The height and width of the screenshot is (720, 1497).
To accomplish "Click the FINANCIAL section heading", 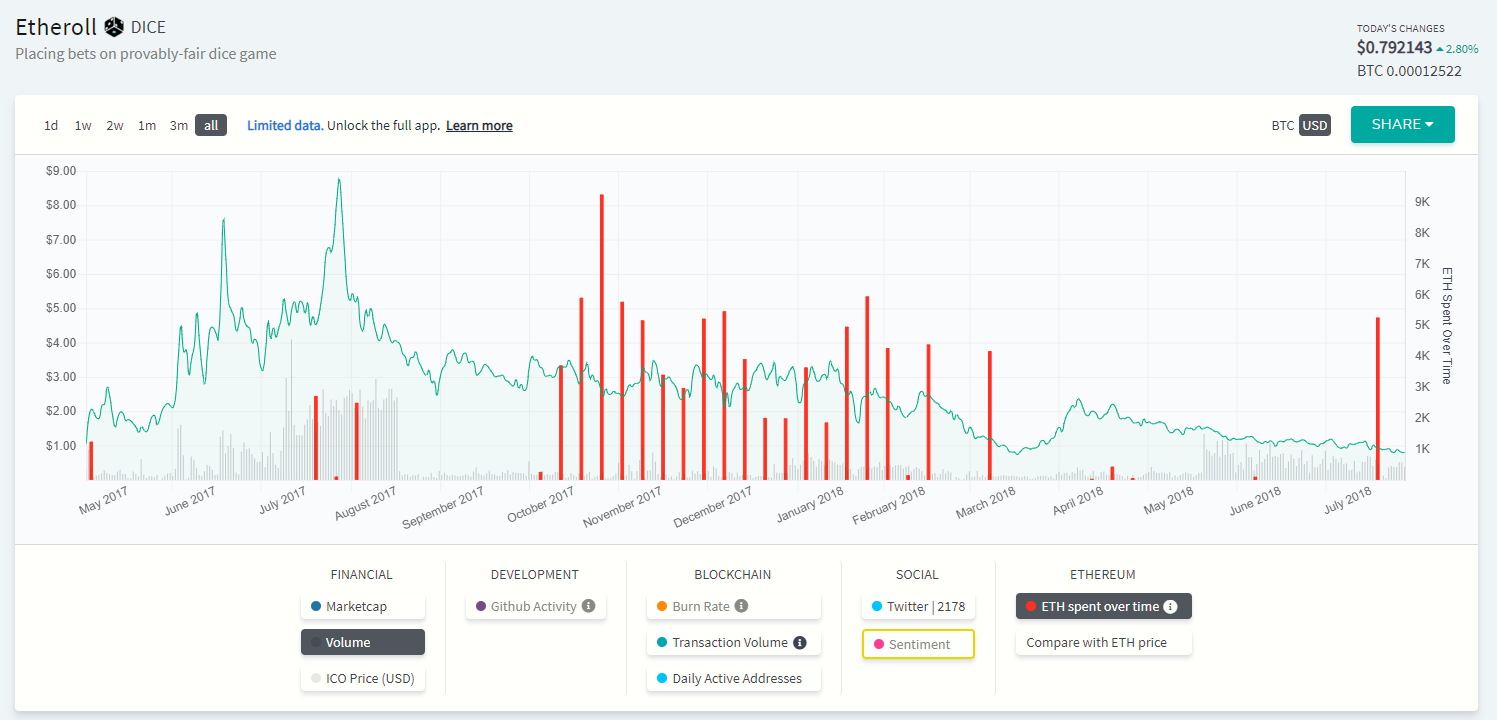I will click(x=362, y=575).
